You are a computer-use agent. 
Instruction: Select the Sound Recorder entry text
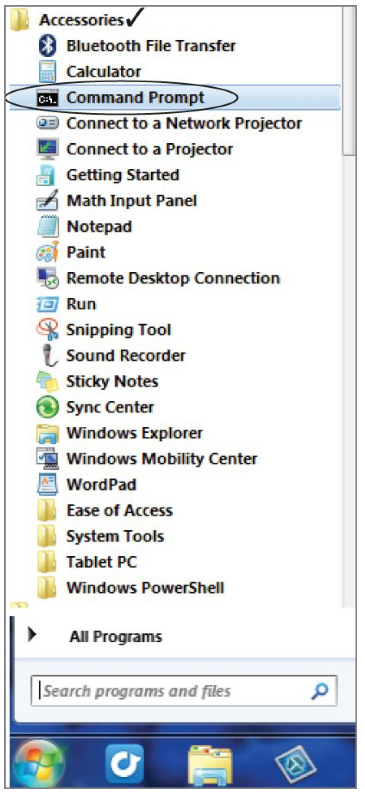126,355
